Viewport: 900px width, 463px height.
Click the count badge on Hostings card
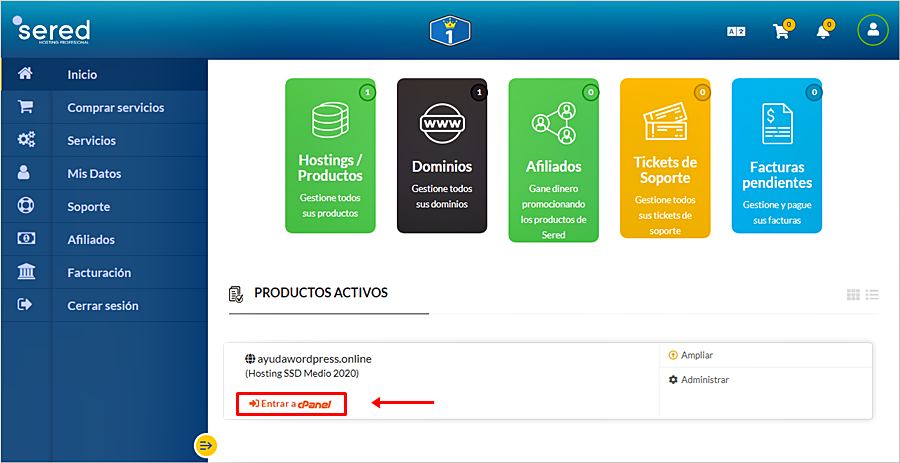[x=367, y=92]
